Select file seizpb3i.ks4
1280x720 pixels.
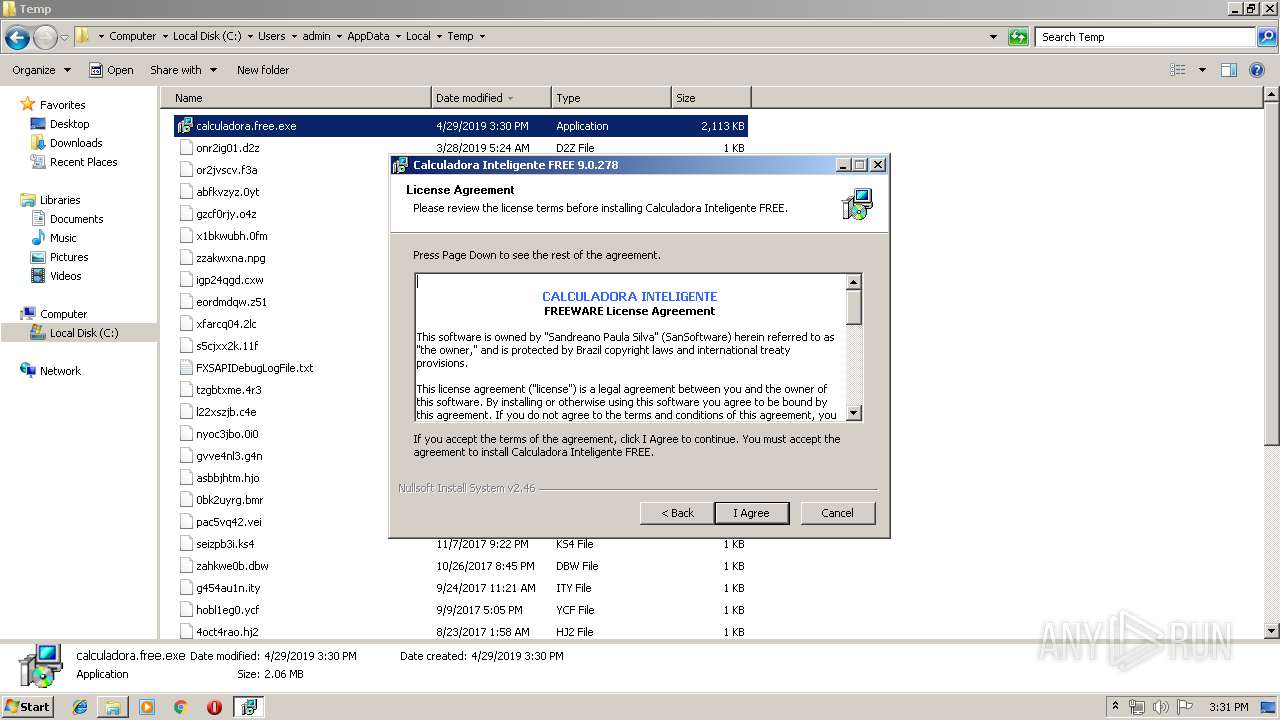click(225, 544)
